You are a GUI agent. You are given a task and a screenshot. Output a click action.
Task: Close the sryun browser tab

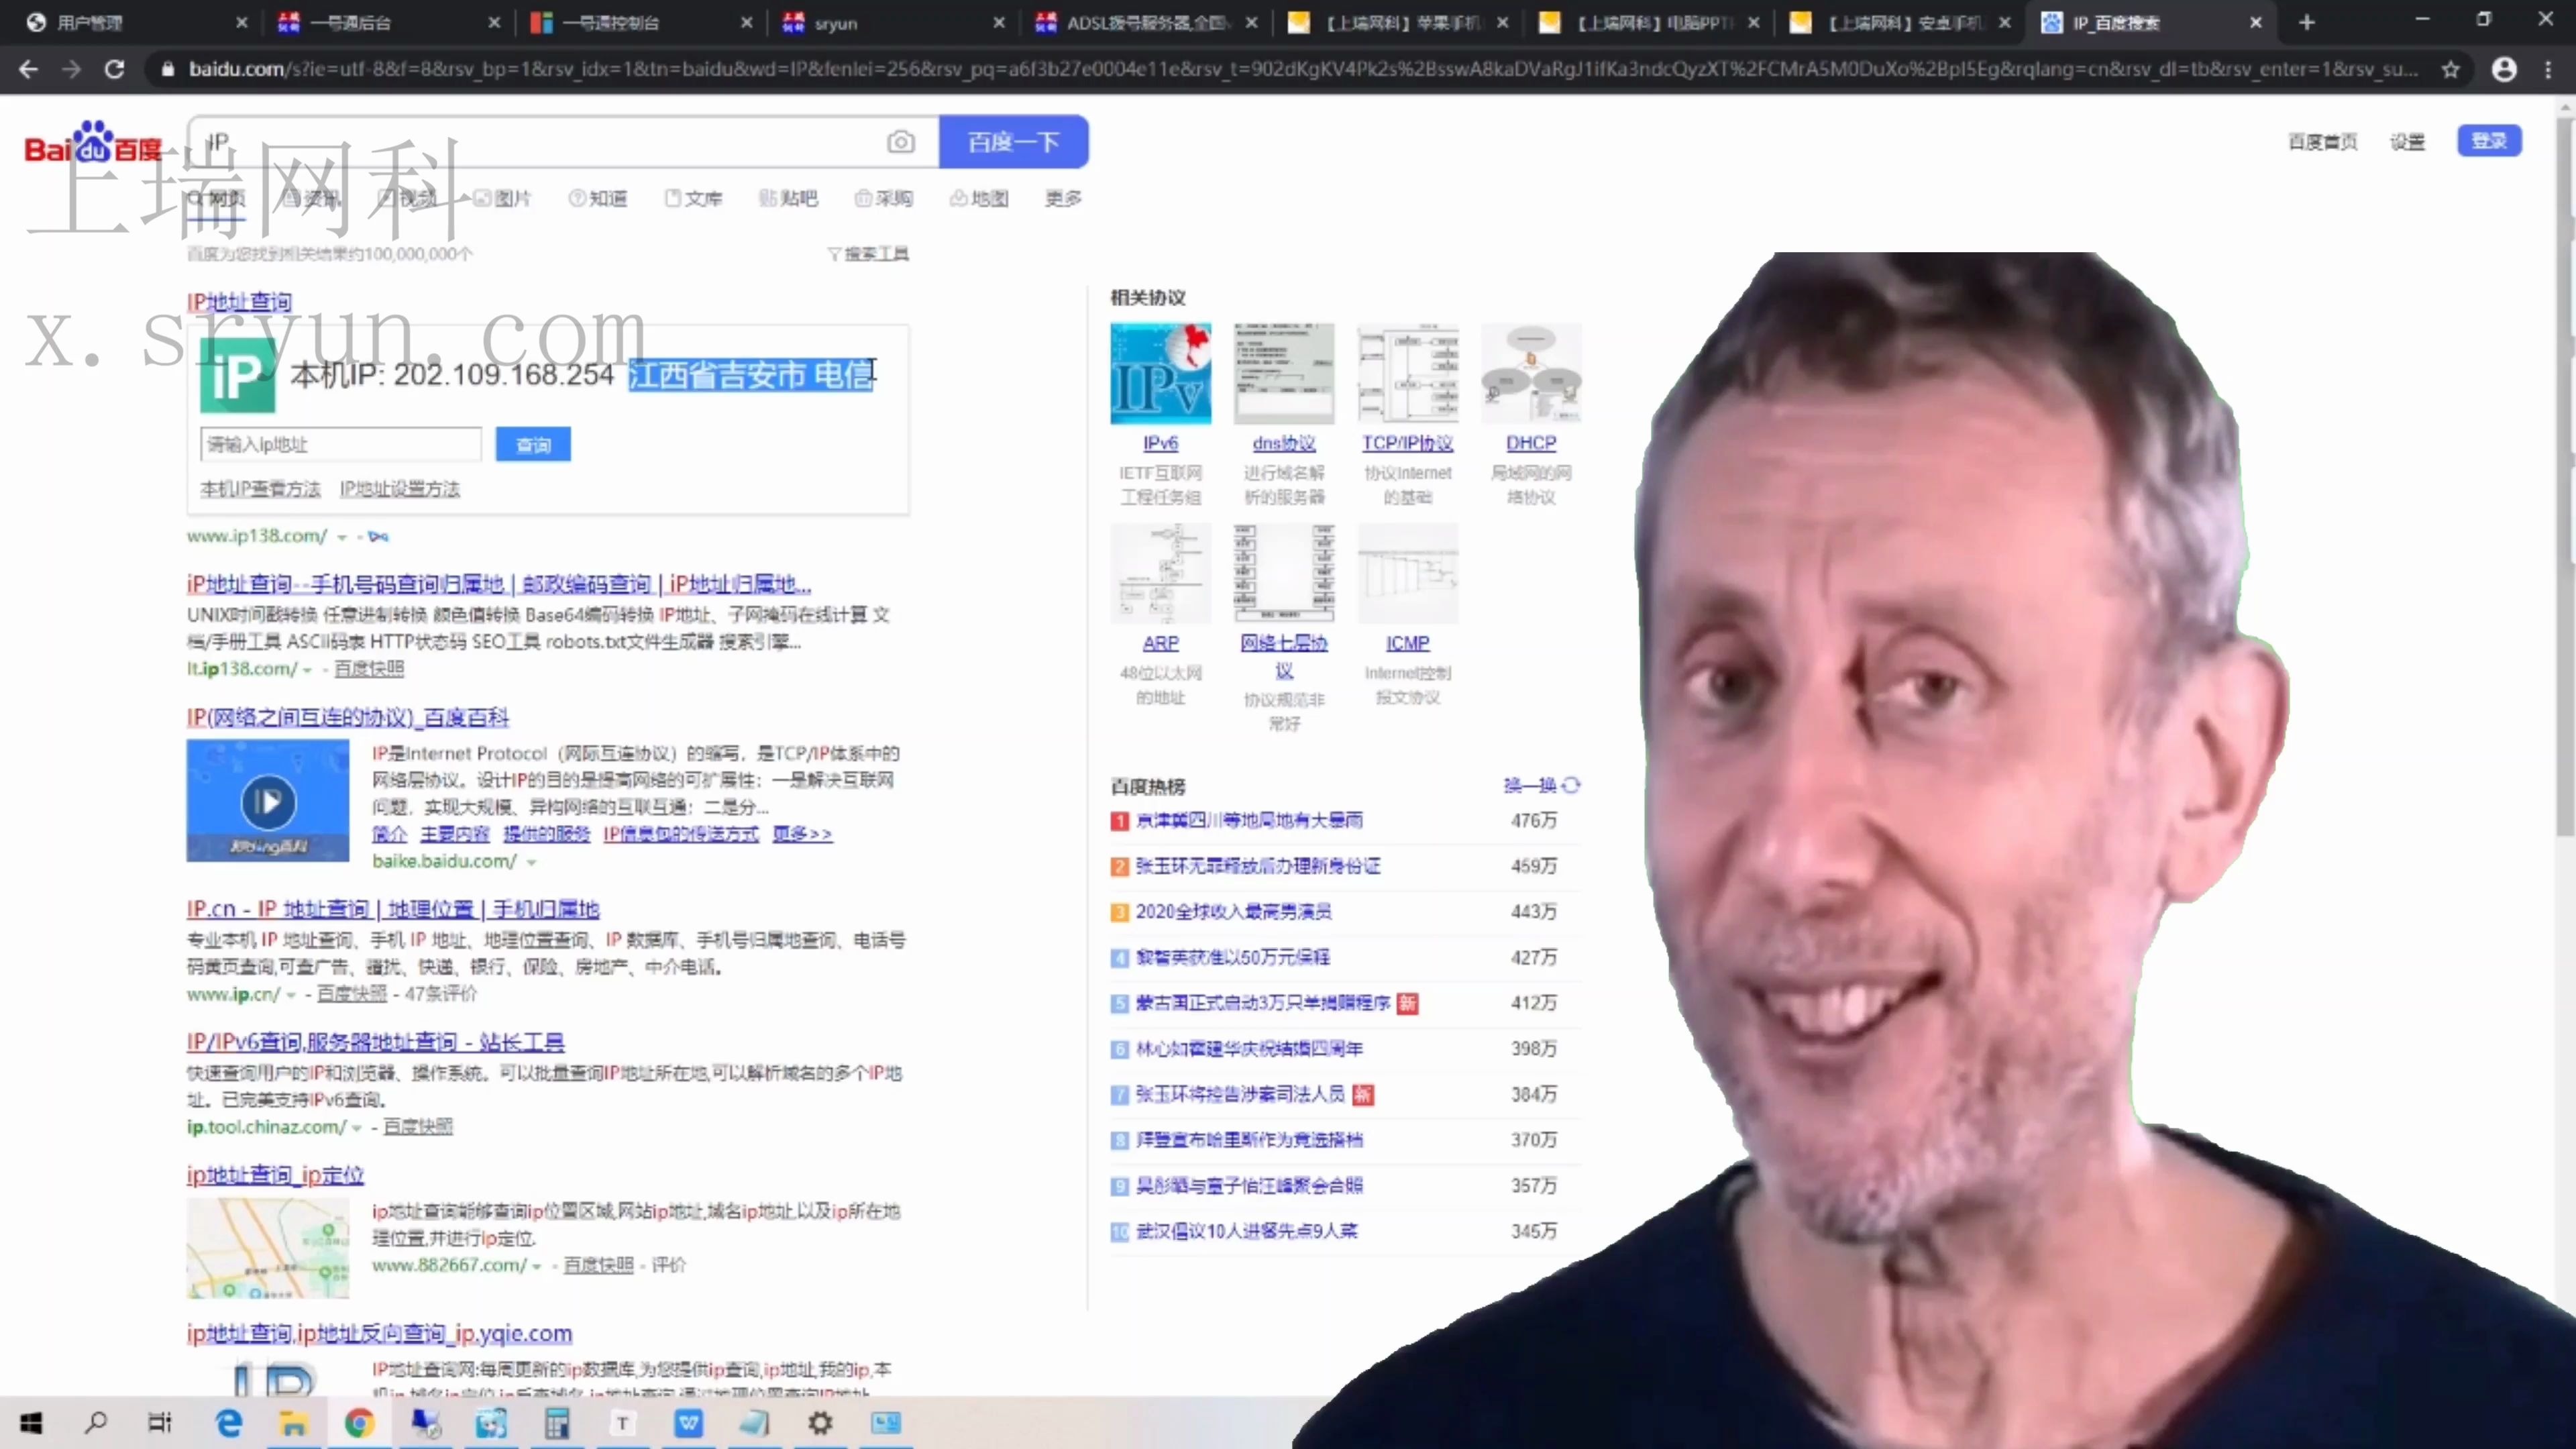(x=998, y=22)
